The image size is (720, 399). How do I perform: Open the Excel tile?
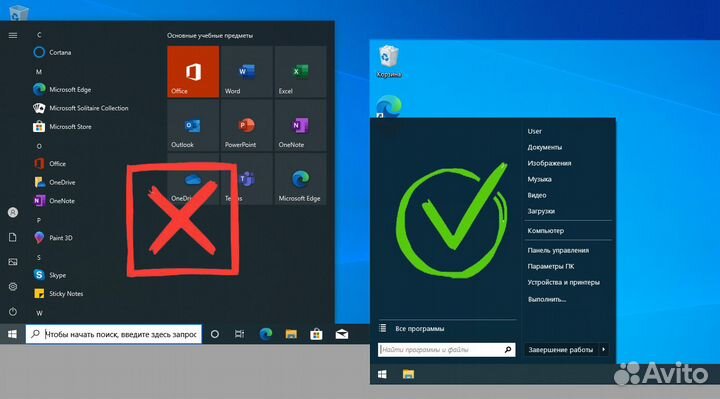[300, 71]
